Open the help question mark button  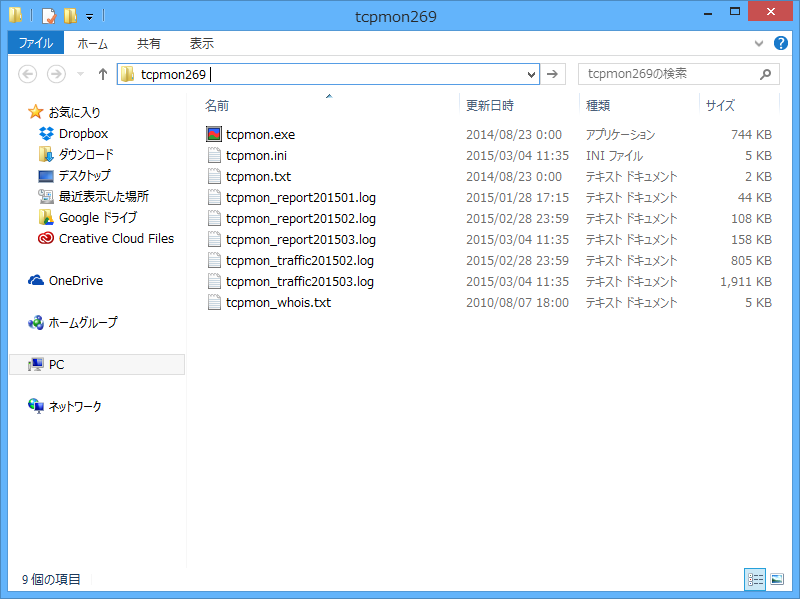pos(781,43)
